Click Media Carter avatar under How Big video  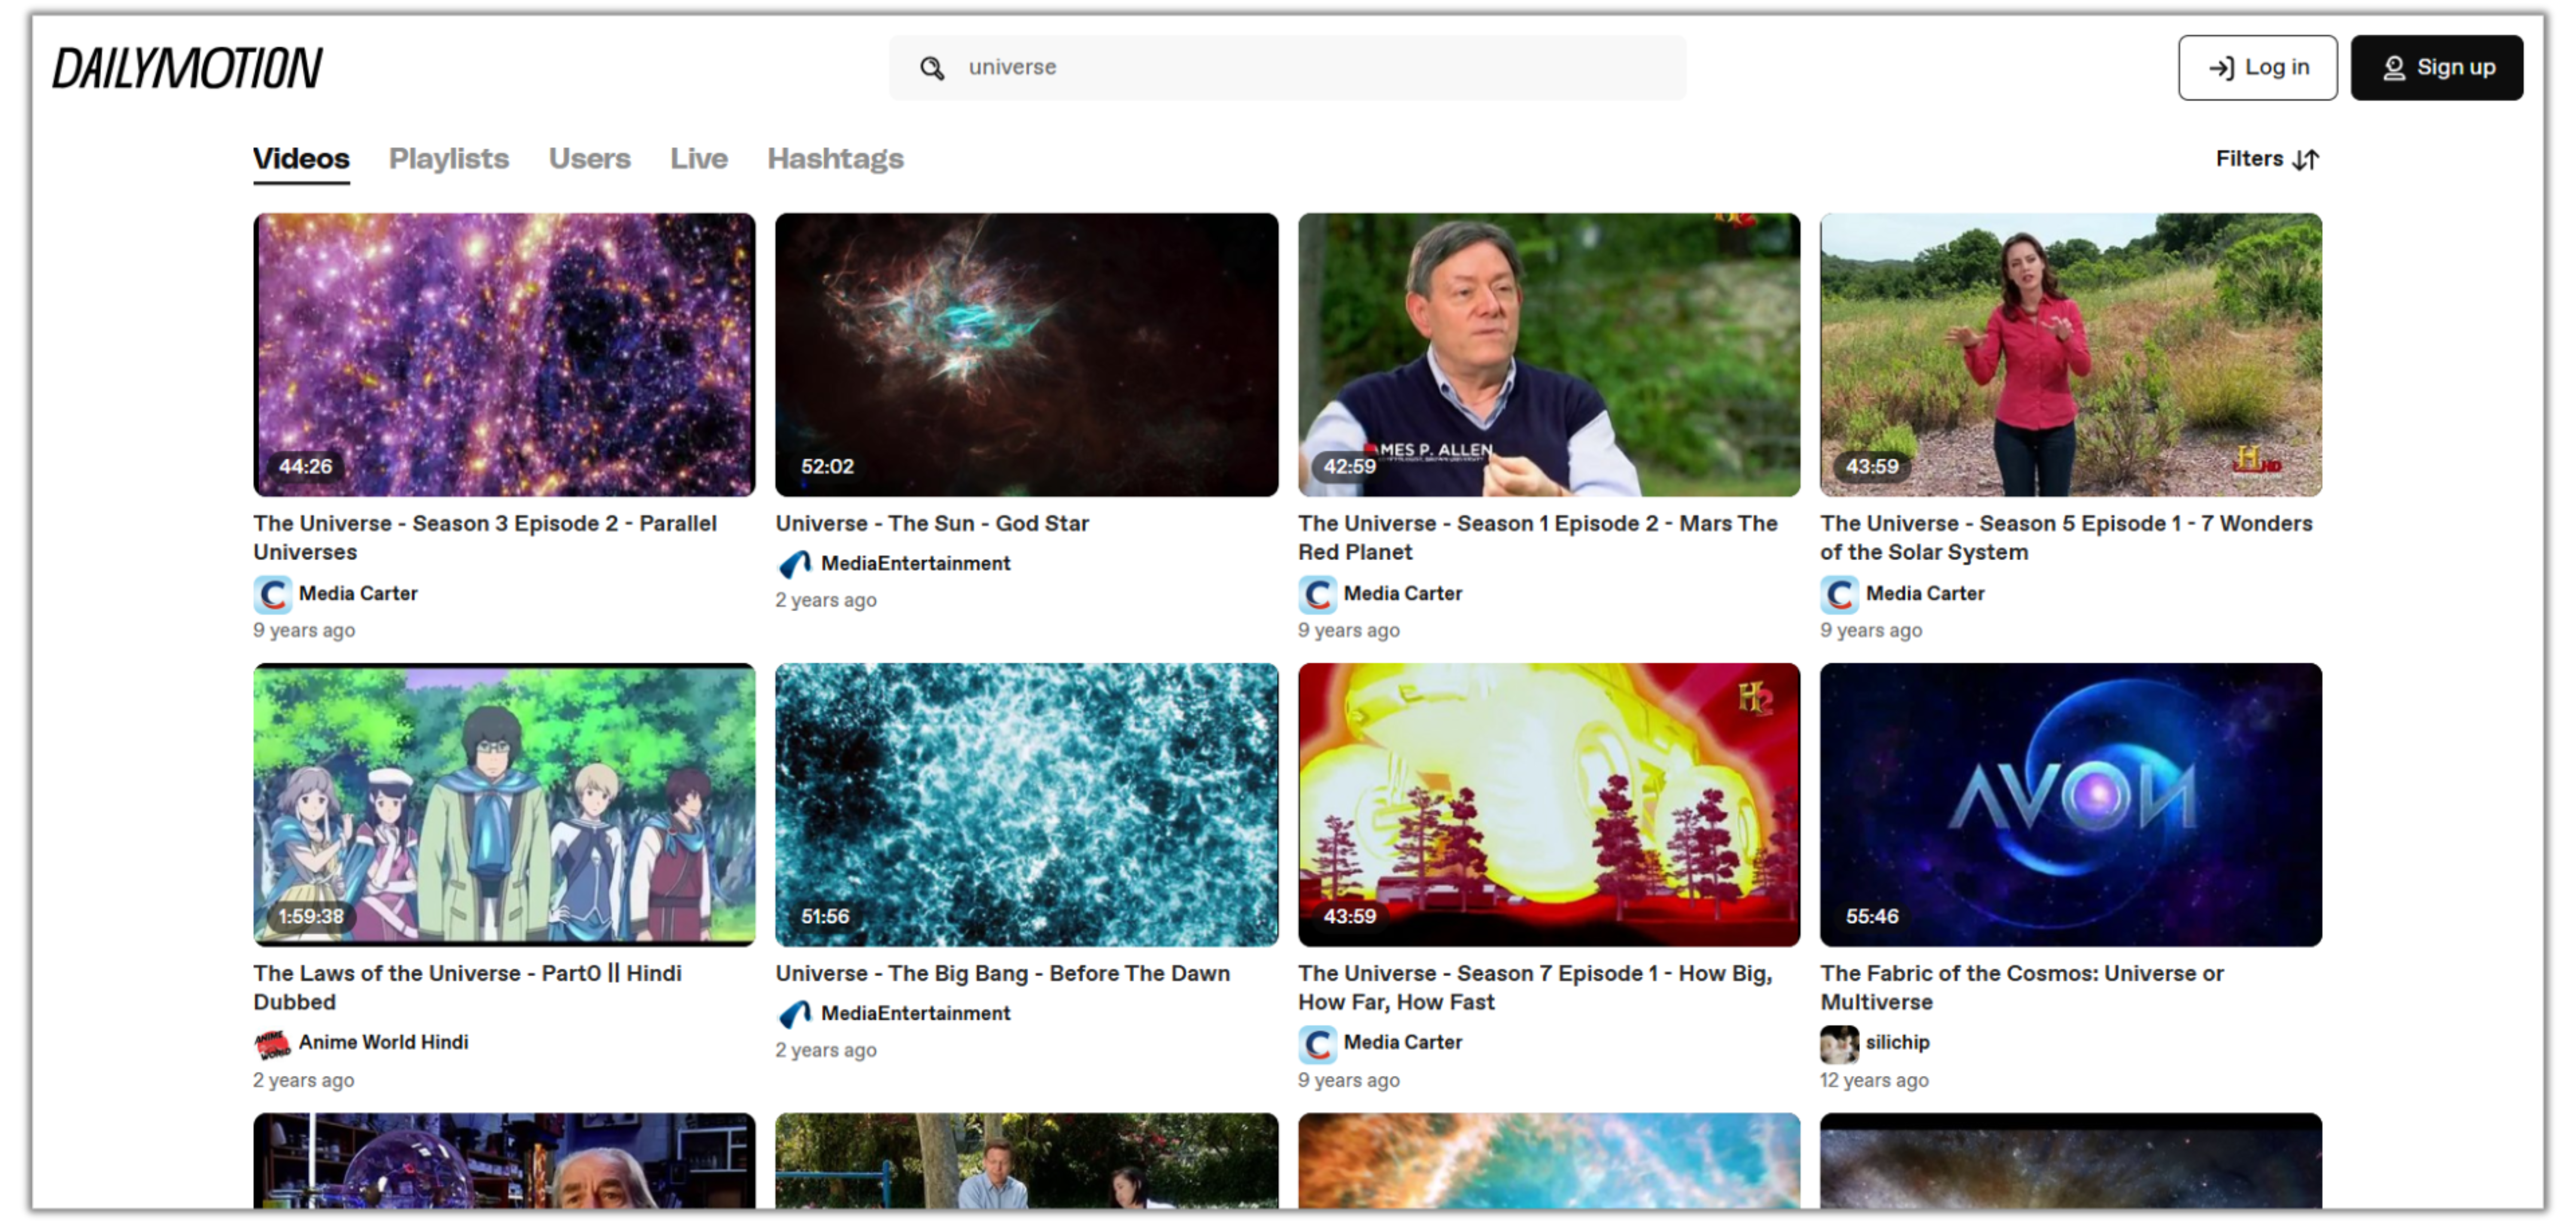pyautogui.click(x=1317, y=1044)
